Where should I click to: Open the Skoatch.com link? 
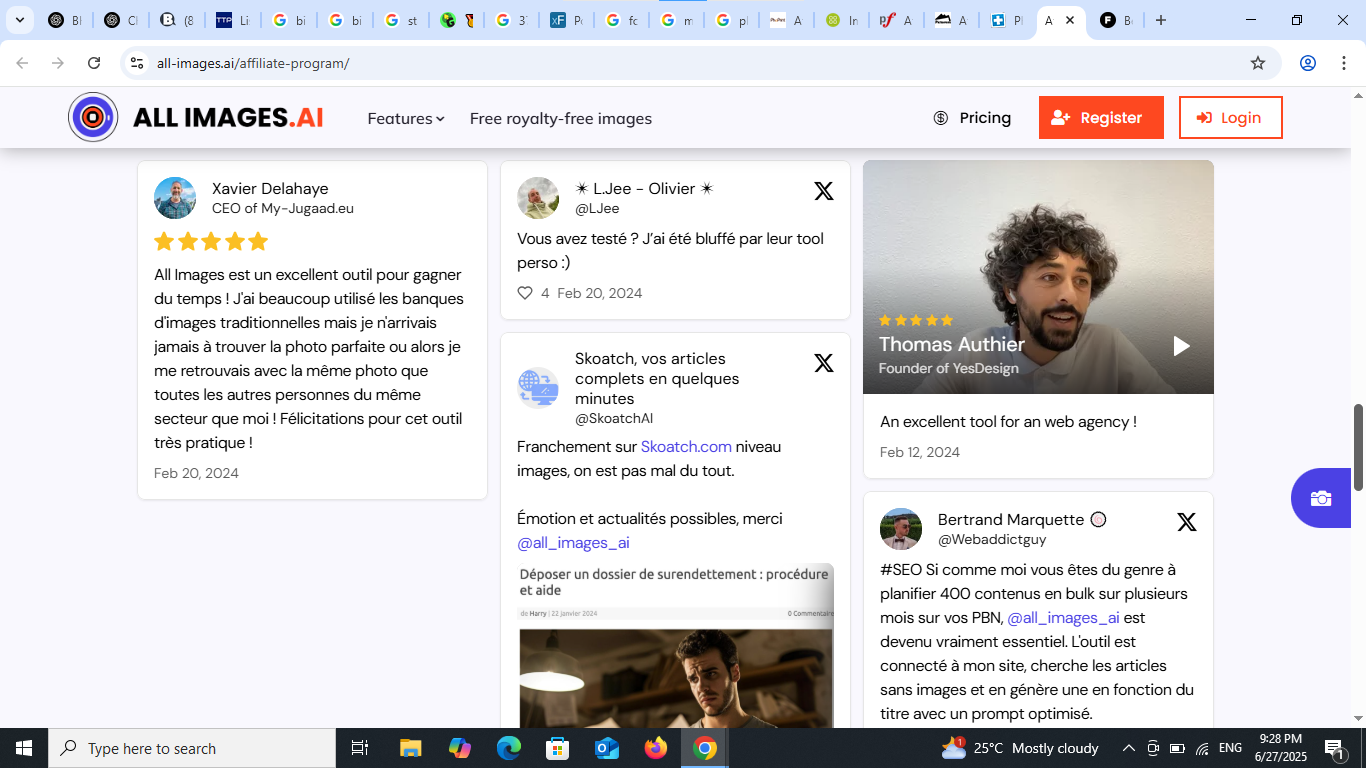coord(686,447)
